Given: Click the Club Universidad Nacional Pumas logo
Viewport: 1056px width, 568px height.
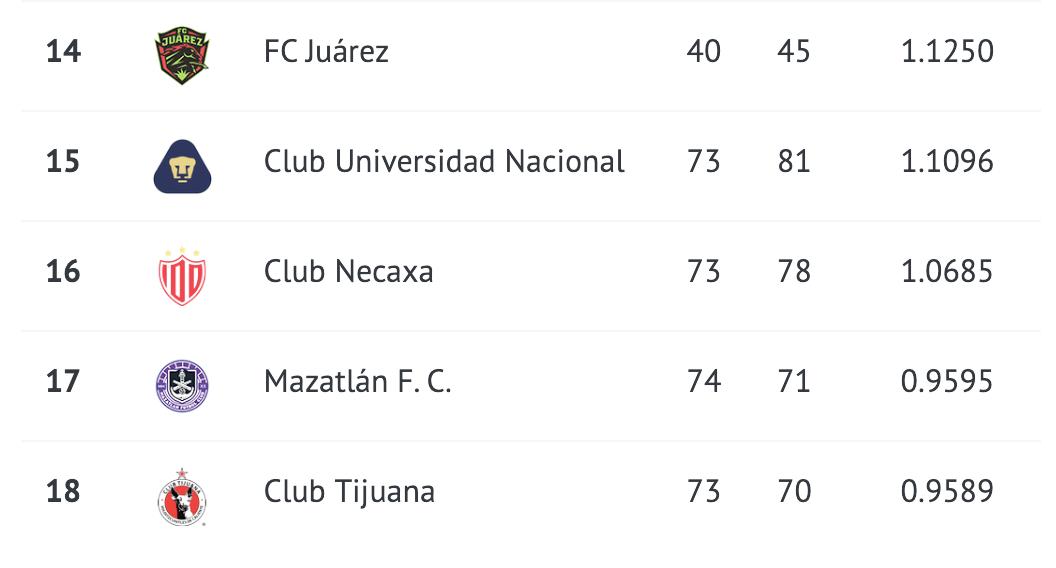Looking at the screenshot, I should pos(183,166).
